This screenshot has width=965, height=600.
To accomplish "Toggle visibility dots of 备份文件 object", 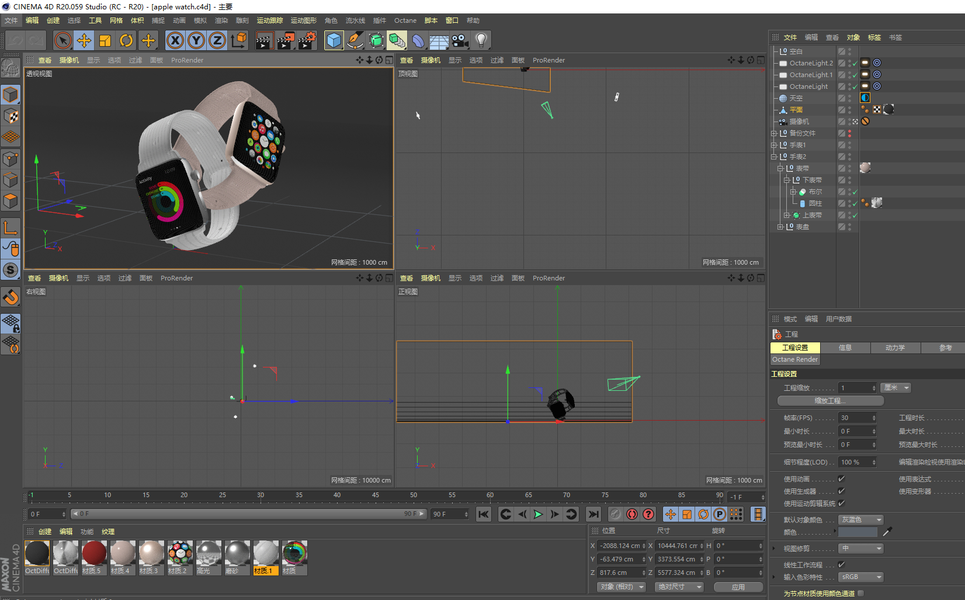I will coord(850,133).
